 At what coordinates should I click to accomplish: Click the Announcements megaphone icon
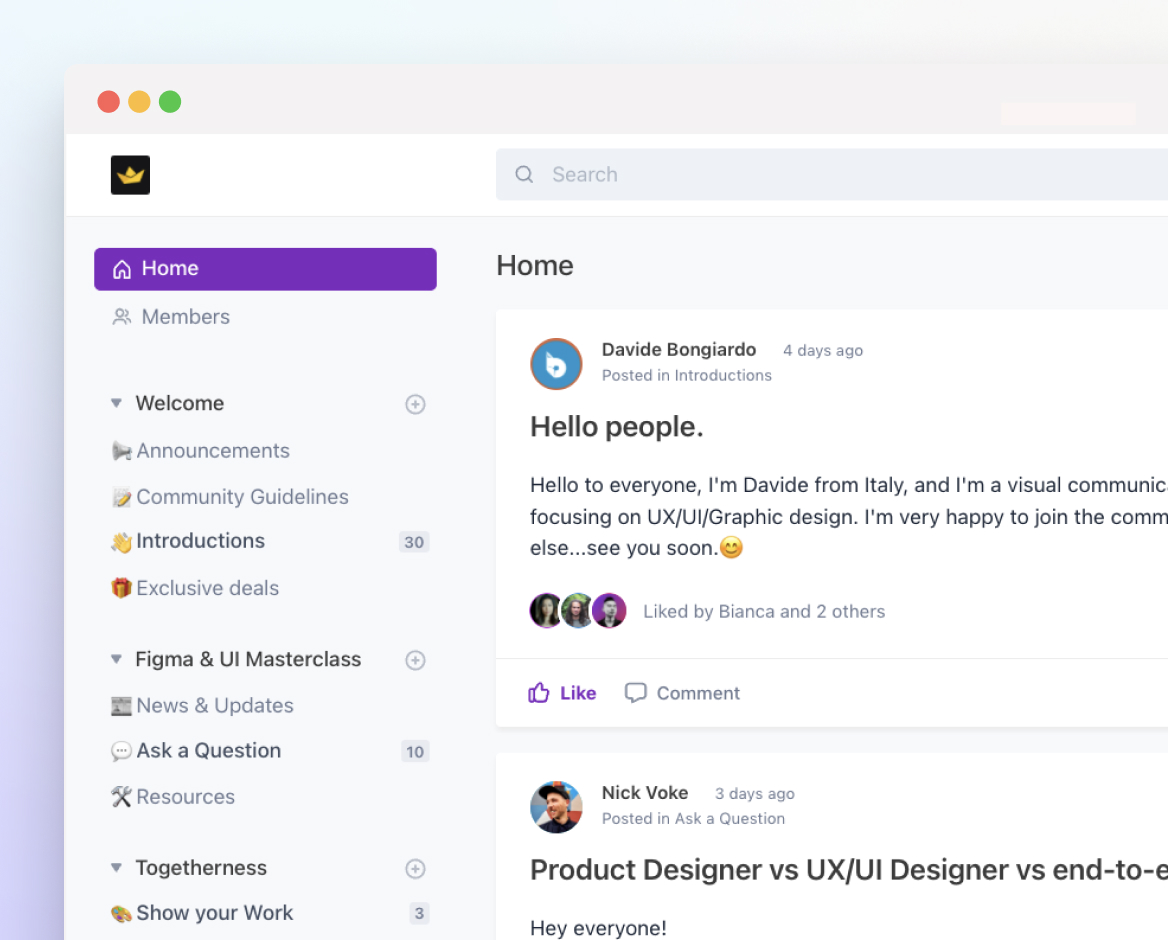click(121, 451)
